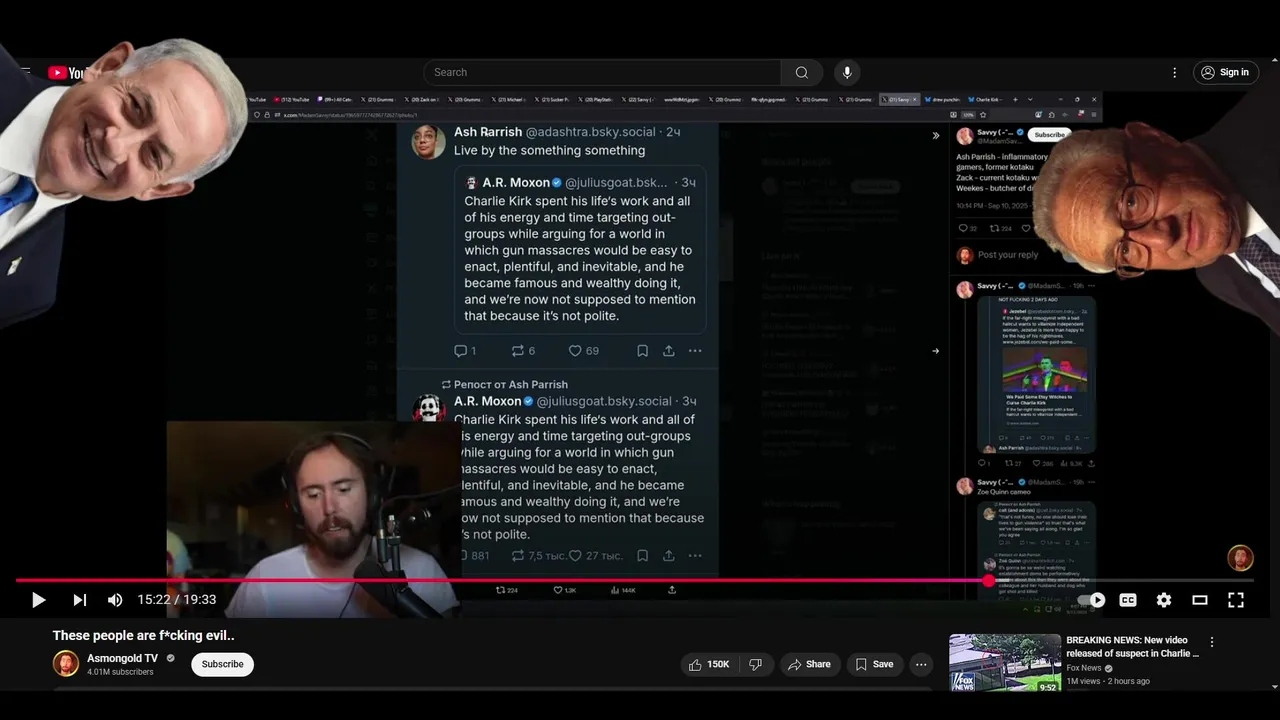Open more actions under the video
The height and width of the screenshot is (720, 1280).
pos(921,664)
